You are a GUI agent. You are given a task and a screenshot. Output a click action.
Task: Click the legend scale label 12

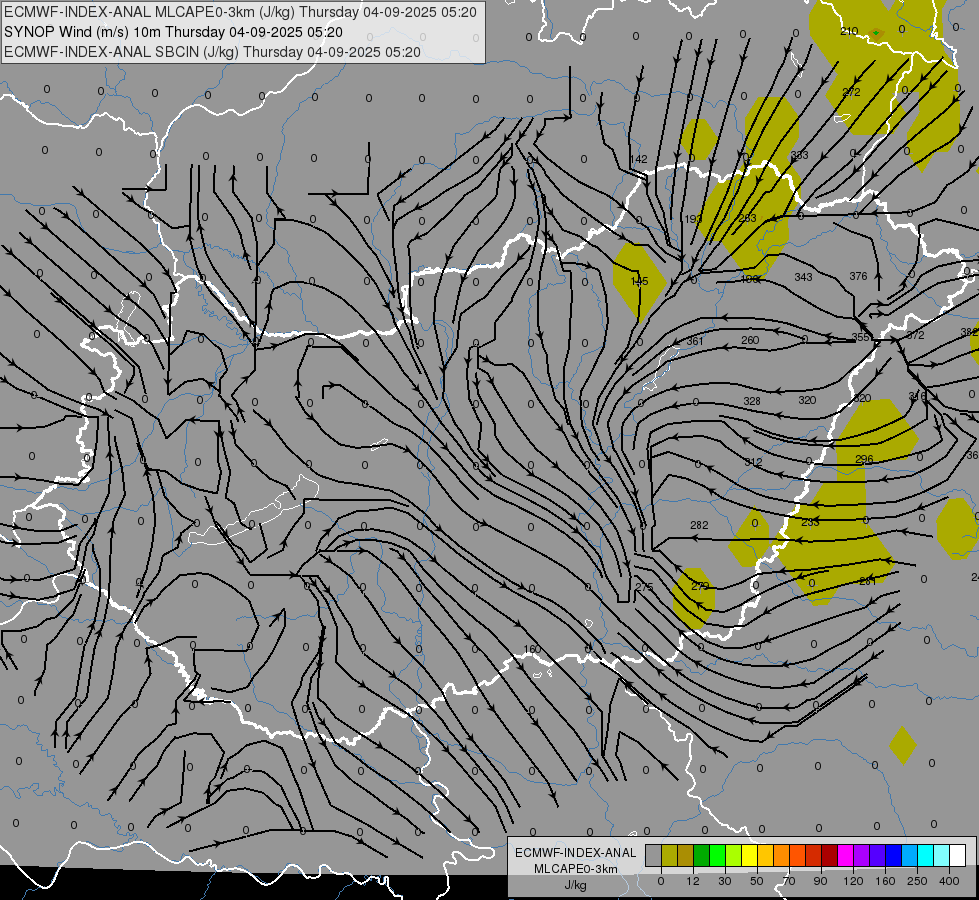(693, 881)
